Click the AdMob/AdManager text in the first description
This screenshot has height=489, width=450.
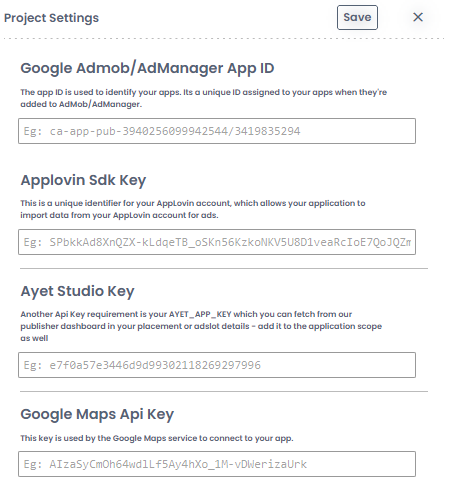click(x=100, y=104)
